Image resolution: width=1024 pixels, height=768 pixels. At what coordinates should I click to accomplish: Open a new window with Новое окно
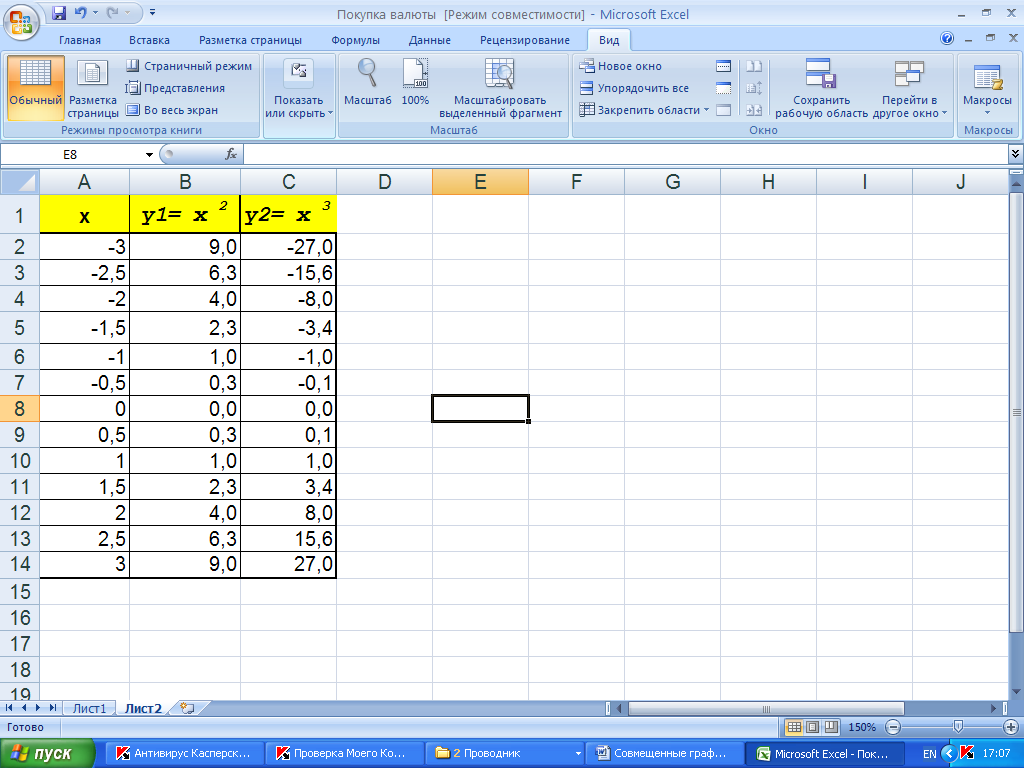coord(621,66)
